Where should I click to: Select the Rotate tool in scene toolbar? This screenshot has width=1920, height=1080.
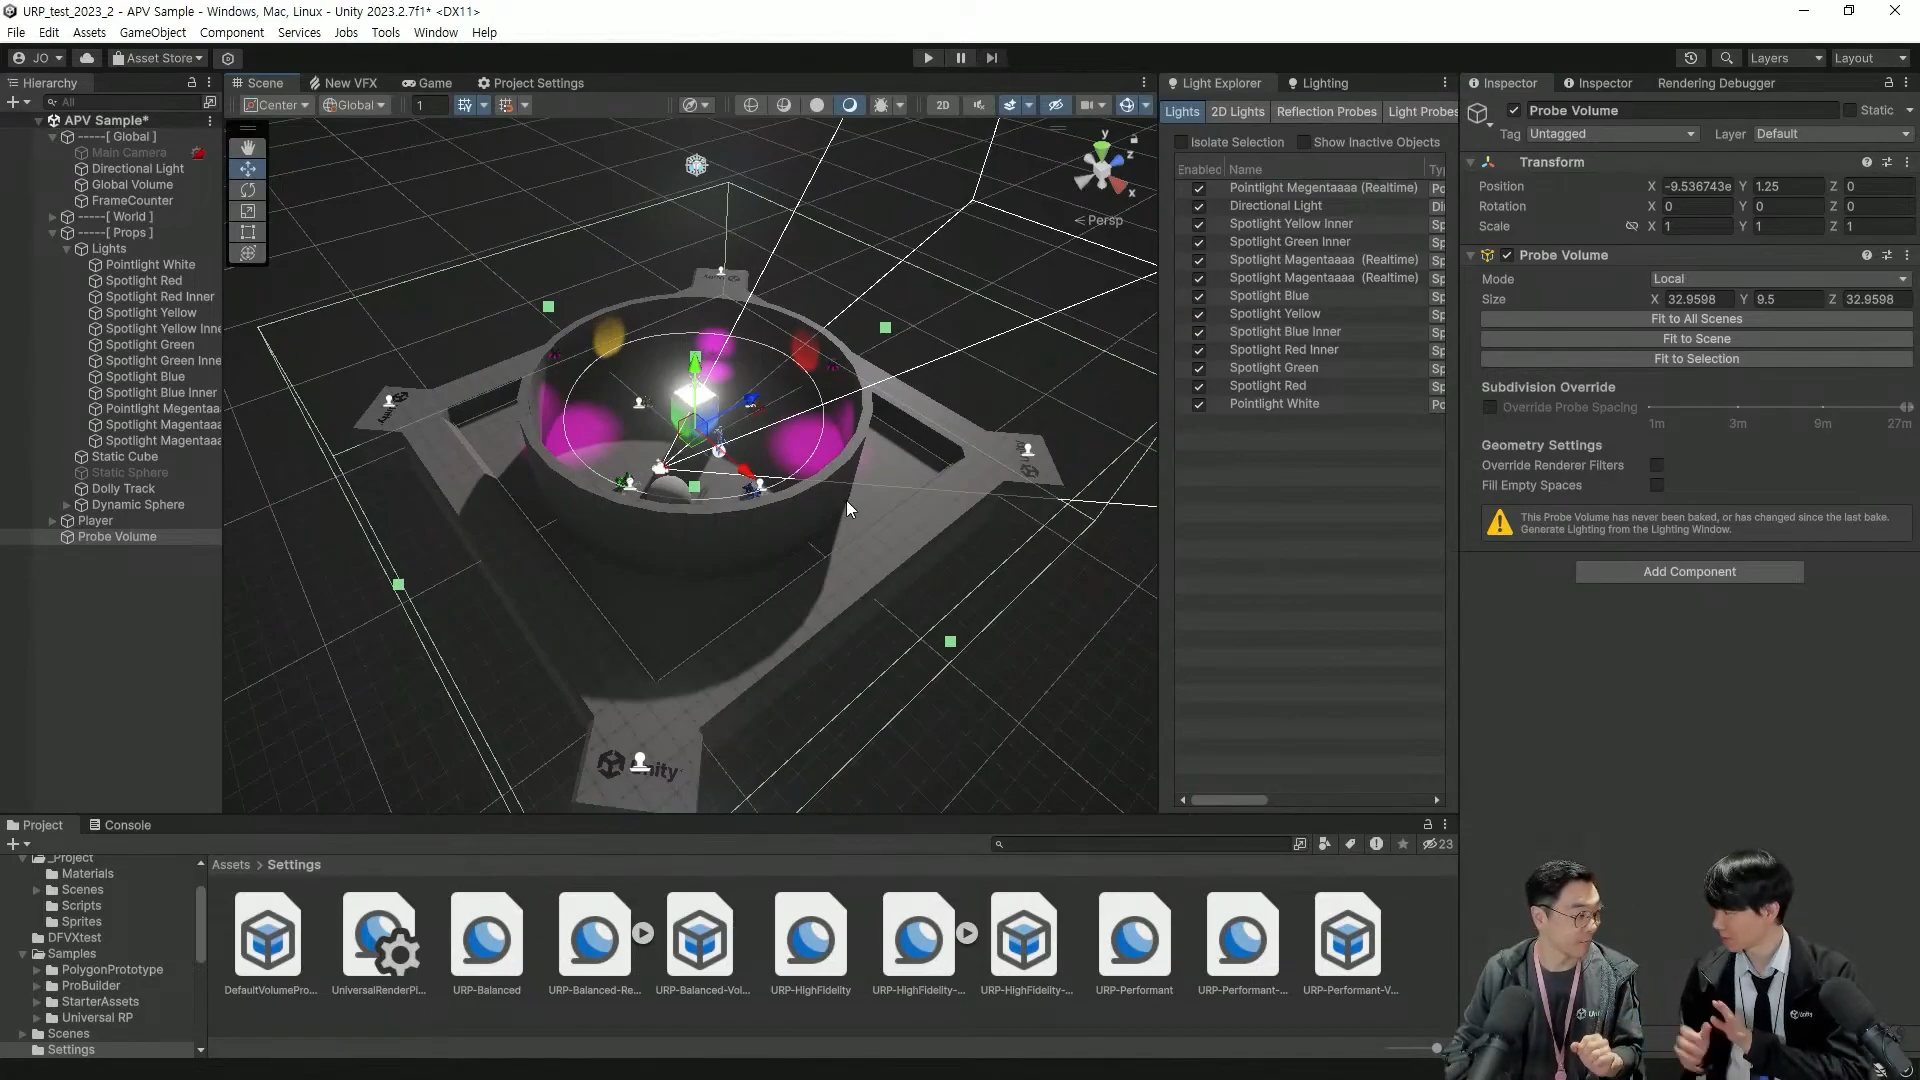[x=248, y=190]
